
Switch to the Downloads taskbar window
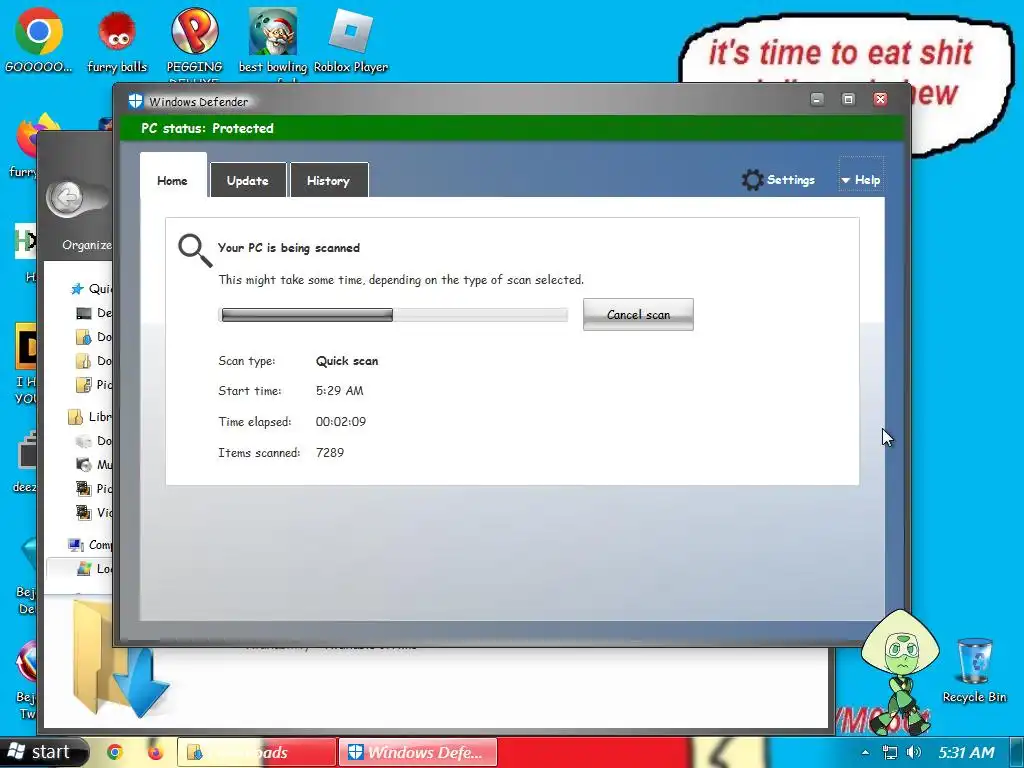tap(257, 752)
